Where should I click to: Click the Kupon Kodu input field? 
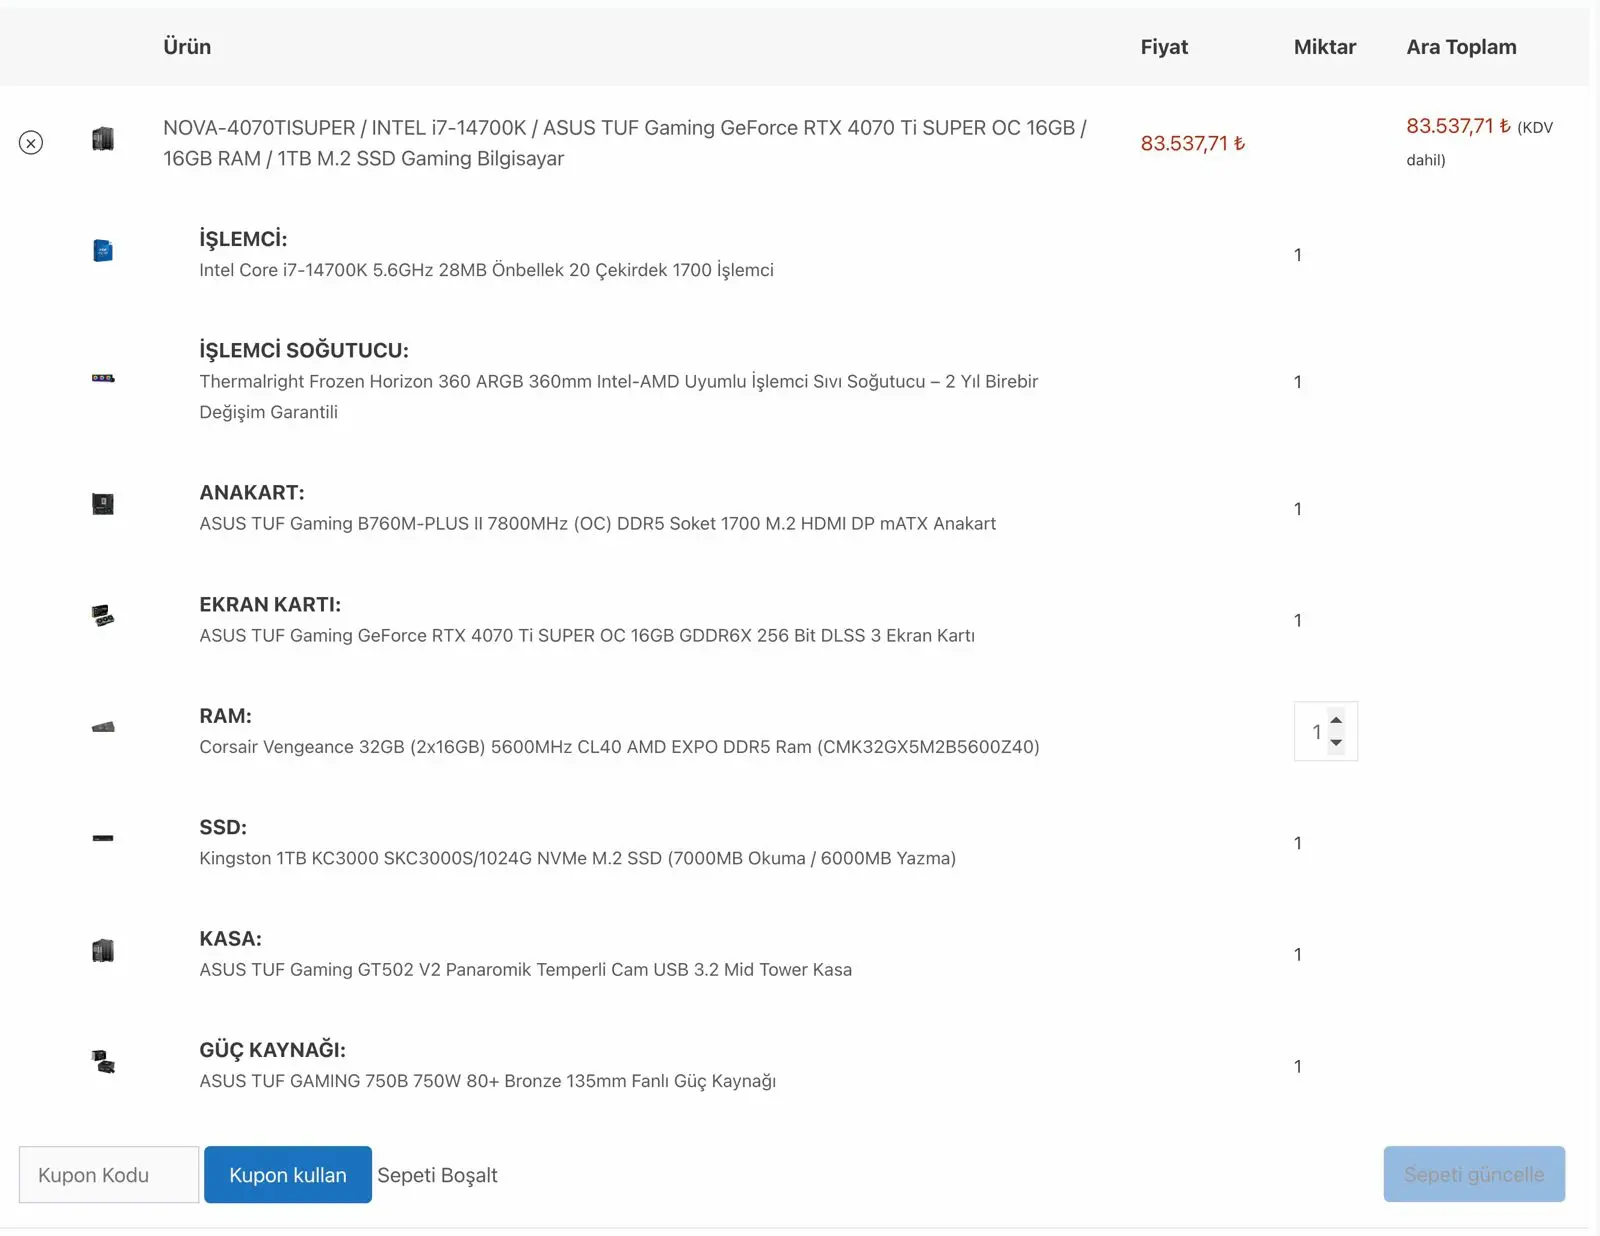point(109,1175)
